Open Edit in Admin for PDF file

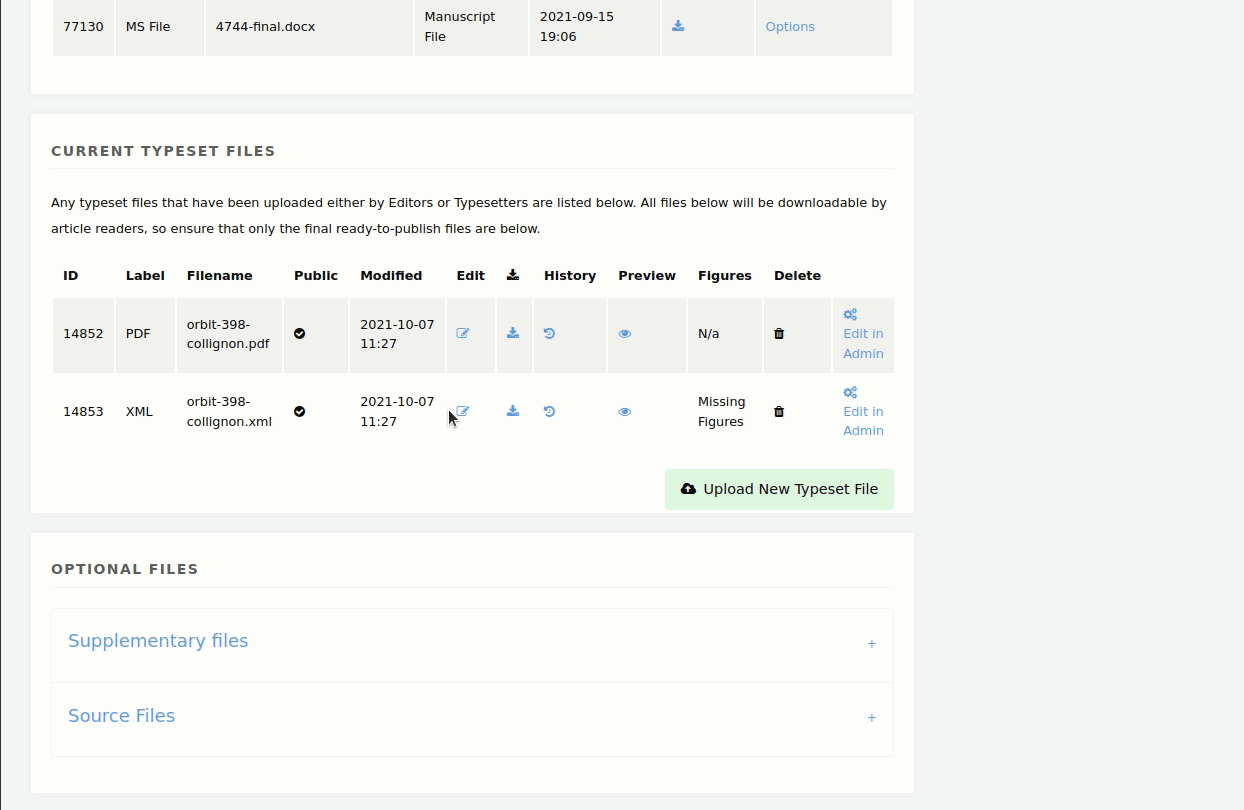point(862,343)
